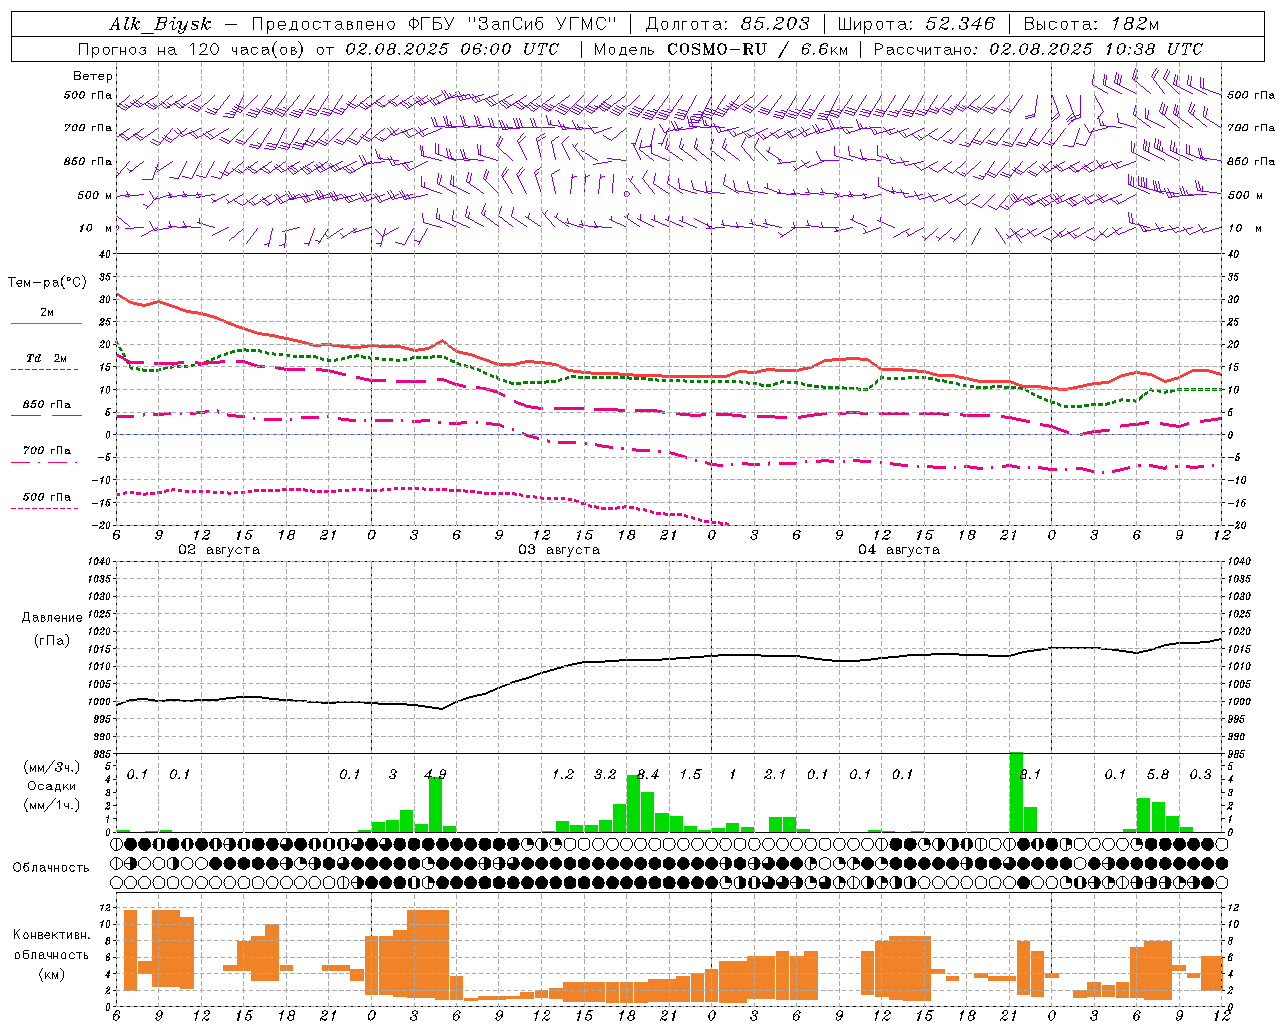The height and width of the screenshot is (1024, 1280).
Task: Click the 'Td 2м' dew point legend
Action: pos(47,358)
